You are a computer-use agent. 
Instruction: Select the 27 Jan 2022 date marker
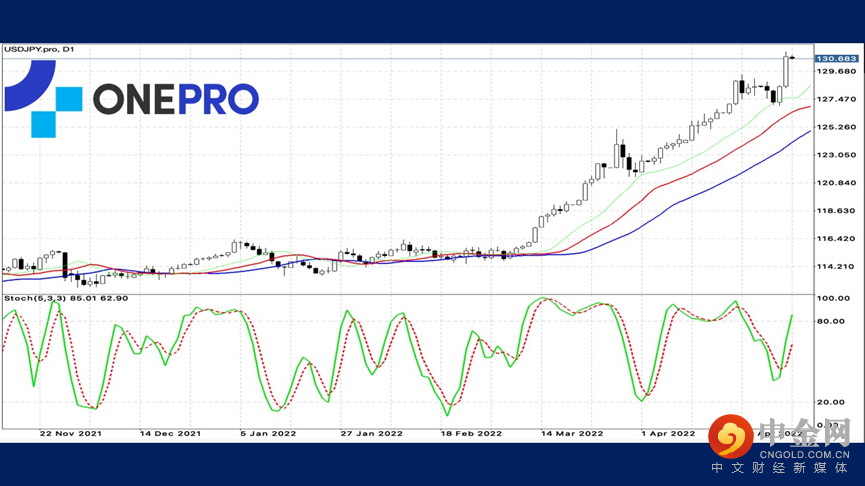click(371, 434)
